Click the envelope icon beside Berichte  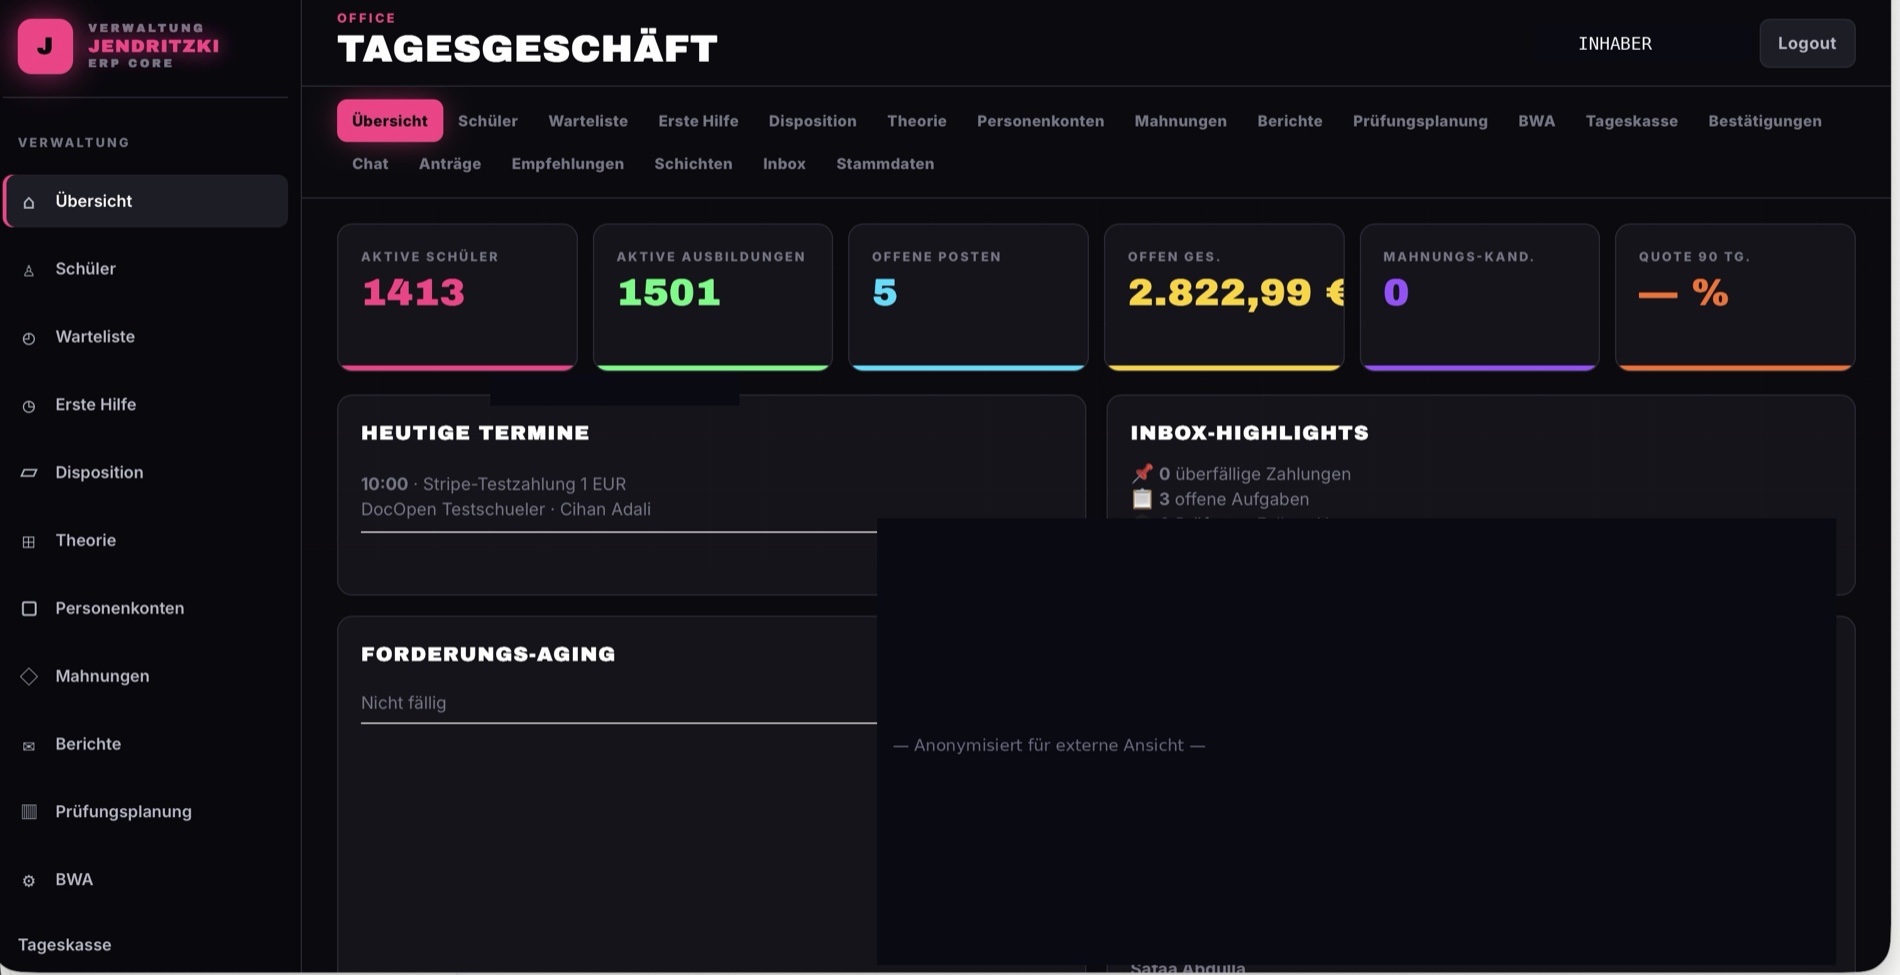pyautogui.click(x=29, y=745)
